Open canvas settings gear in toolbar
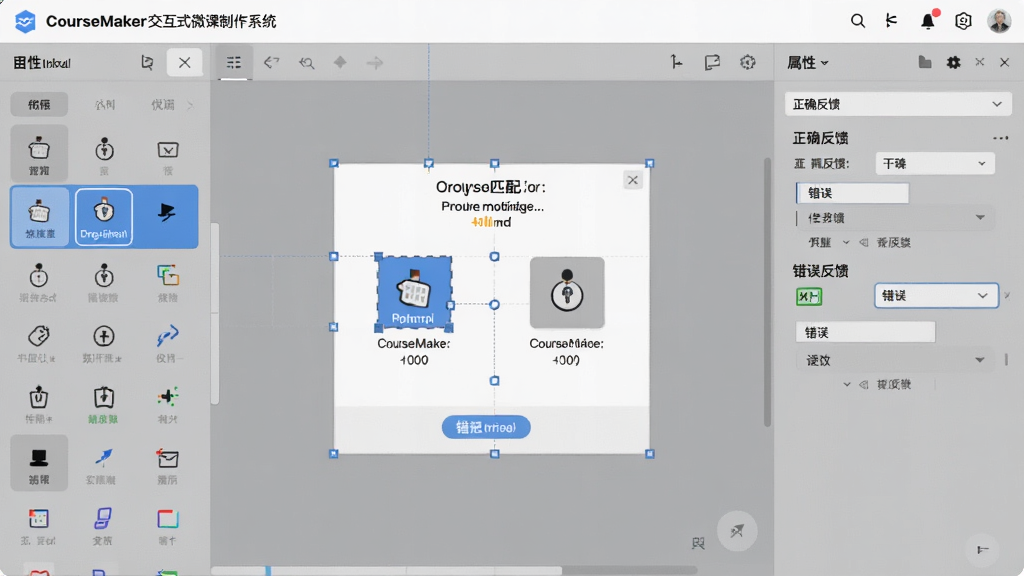This screenshot has height=576, width=1024. pyautogui.click(x=747, y=62)
